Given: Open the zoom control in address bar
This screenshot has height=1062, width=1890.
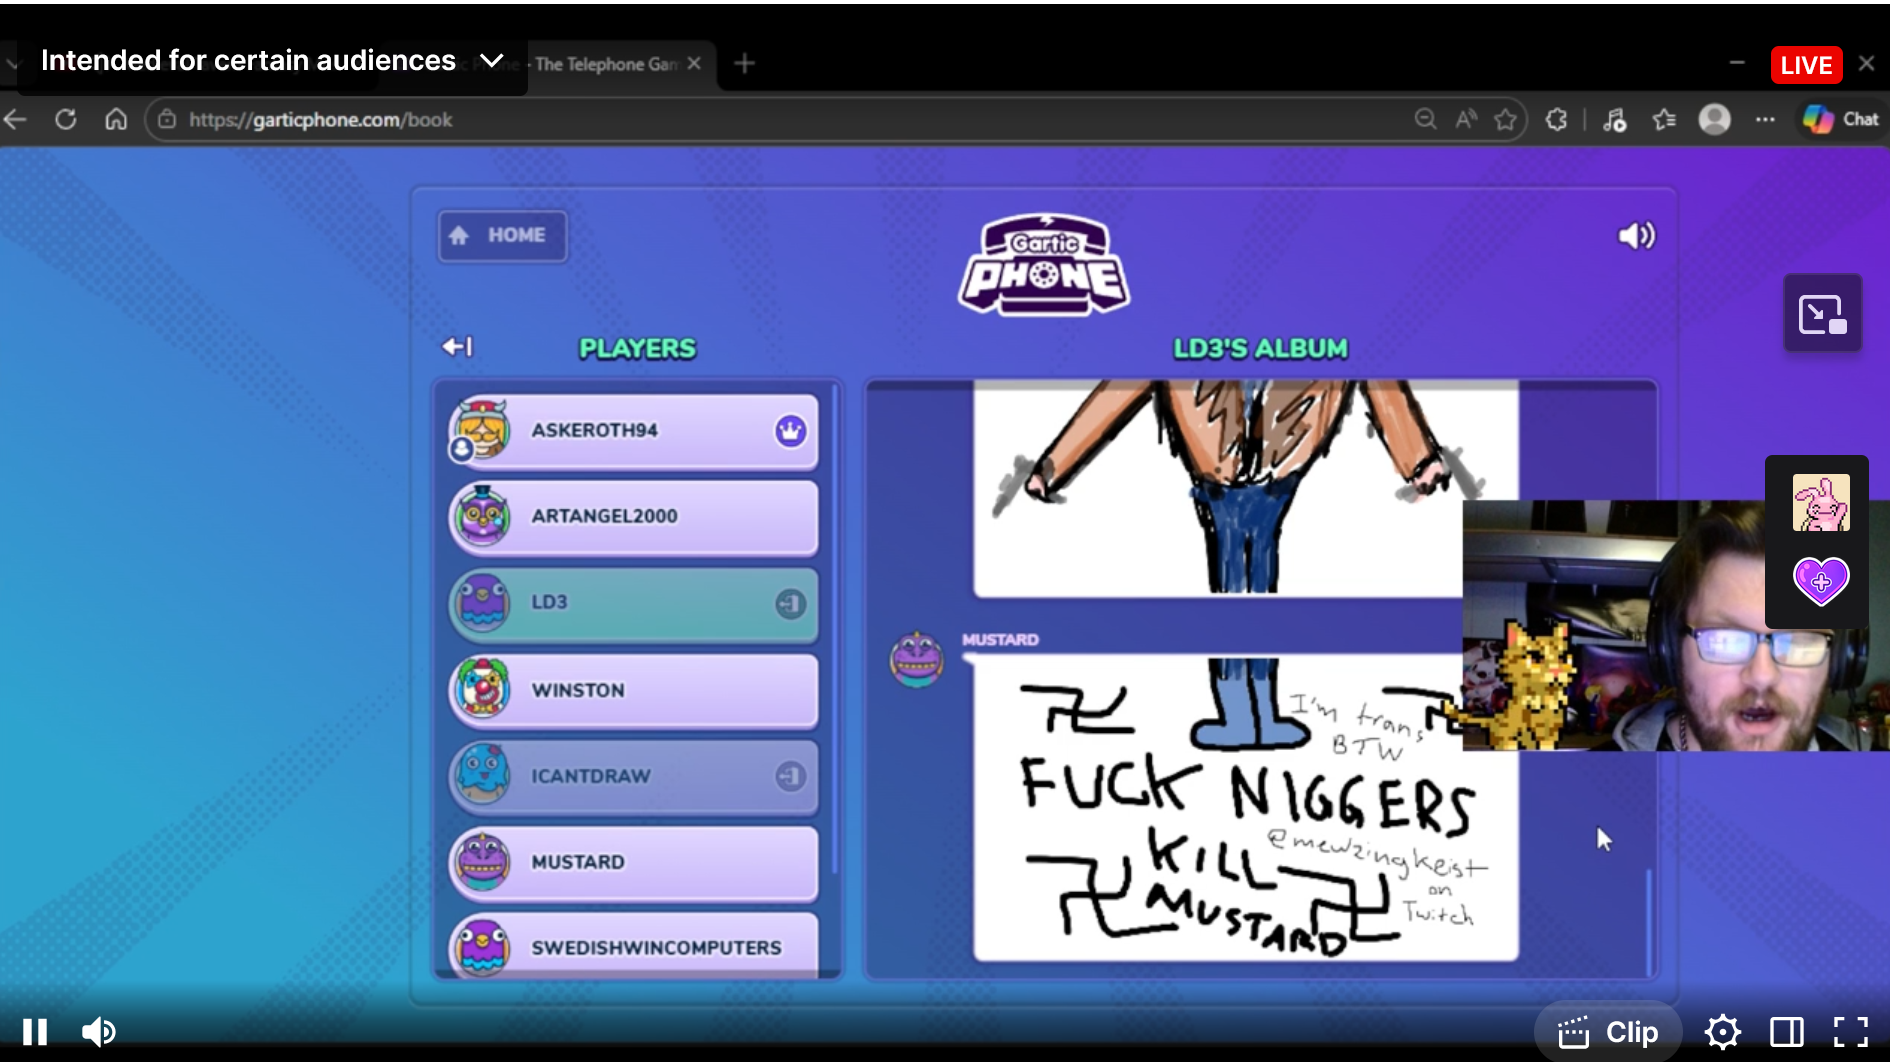Looking at the screenshot, I should 1425,120.
